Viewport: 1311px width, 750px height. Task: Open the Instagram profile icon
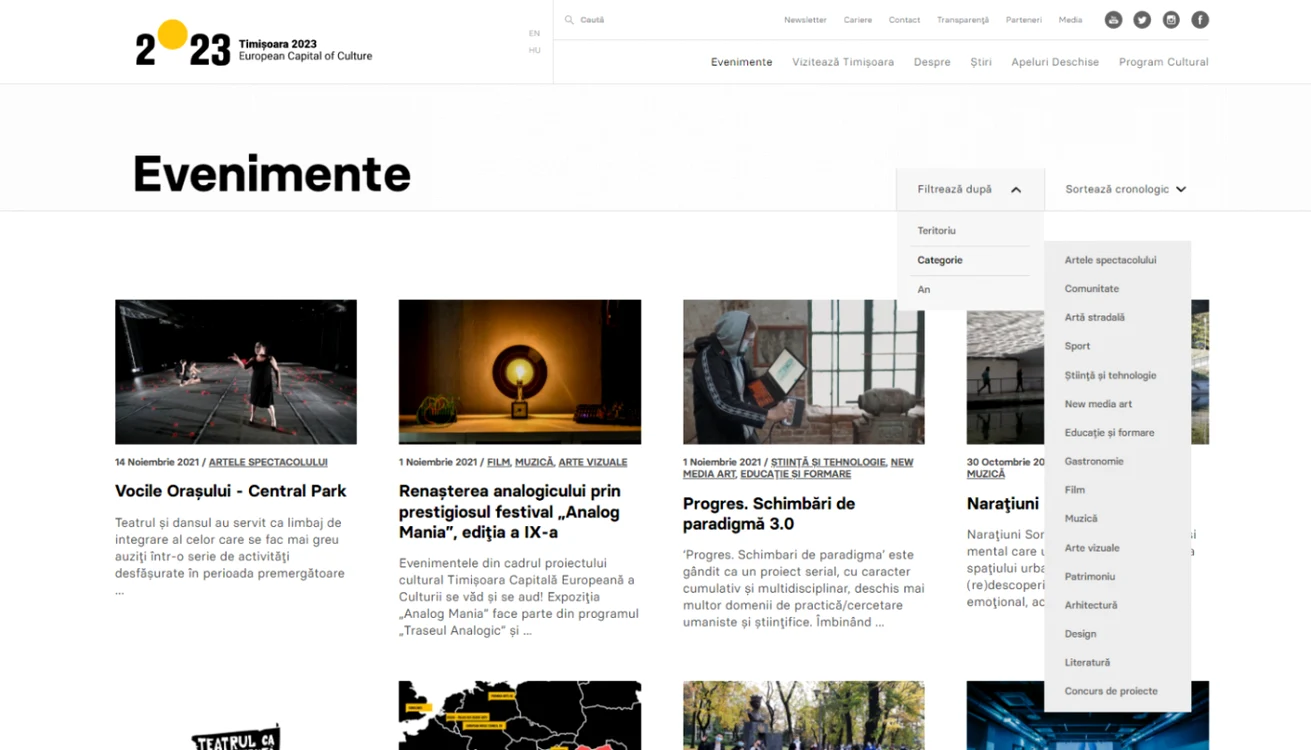pos(1171,20)
